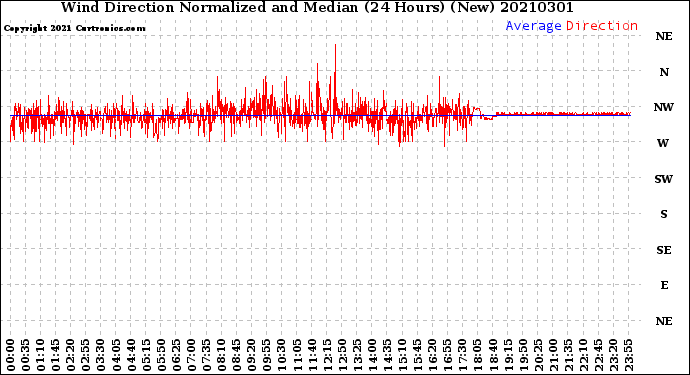Viewport: 690px width, 375px height.
Task: Click the 'N' axis label
Action: [x=664, y=72]
